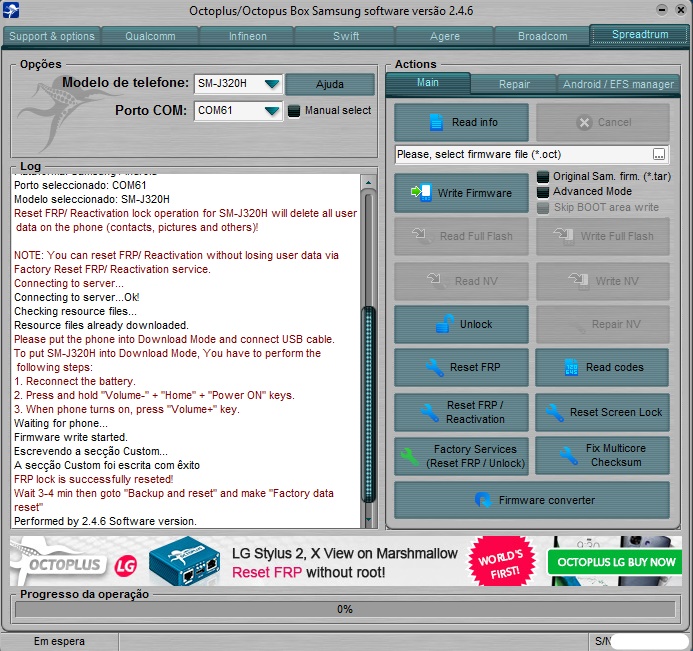Open the Modelo de telefone dropdown

pos(272,84)
